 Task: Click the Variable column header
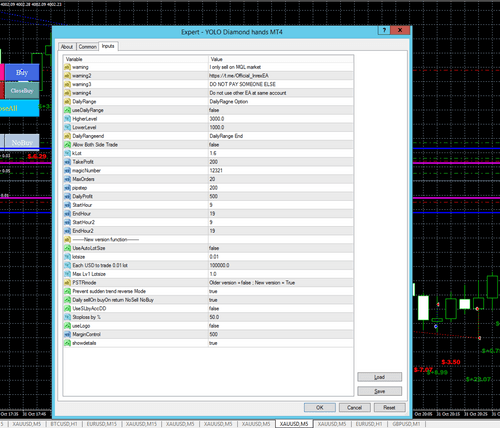click(x=136, y=59)
